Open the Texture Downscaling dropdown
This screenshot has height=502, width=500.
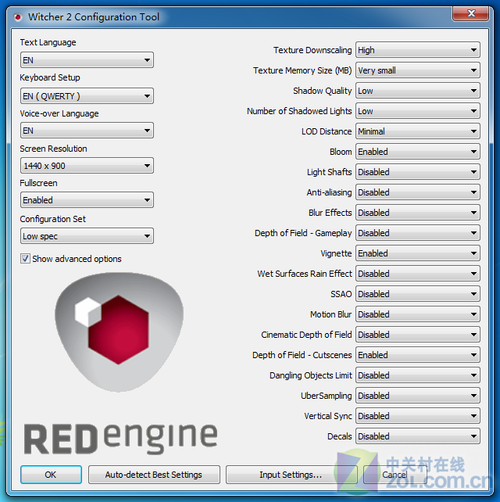pyautogui.click(x=418, y=50)
